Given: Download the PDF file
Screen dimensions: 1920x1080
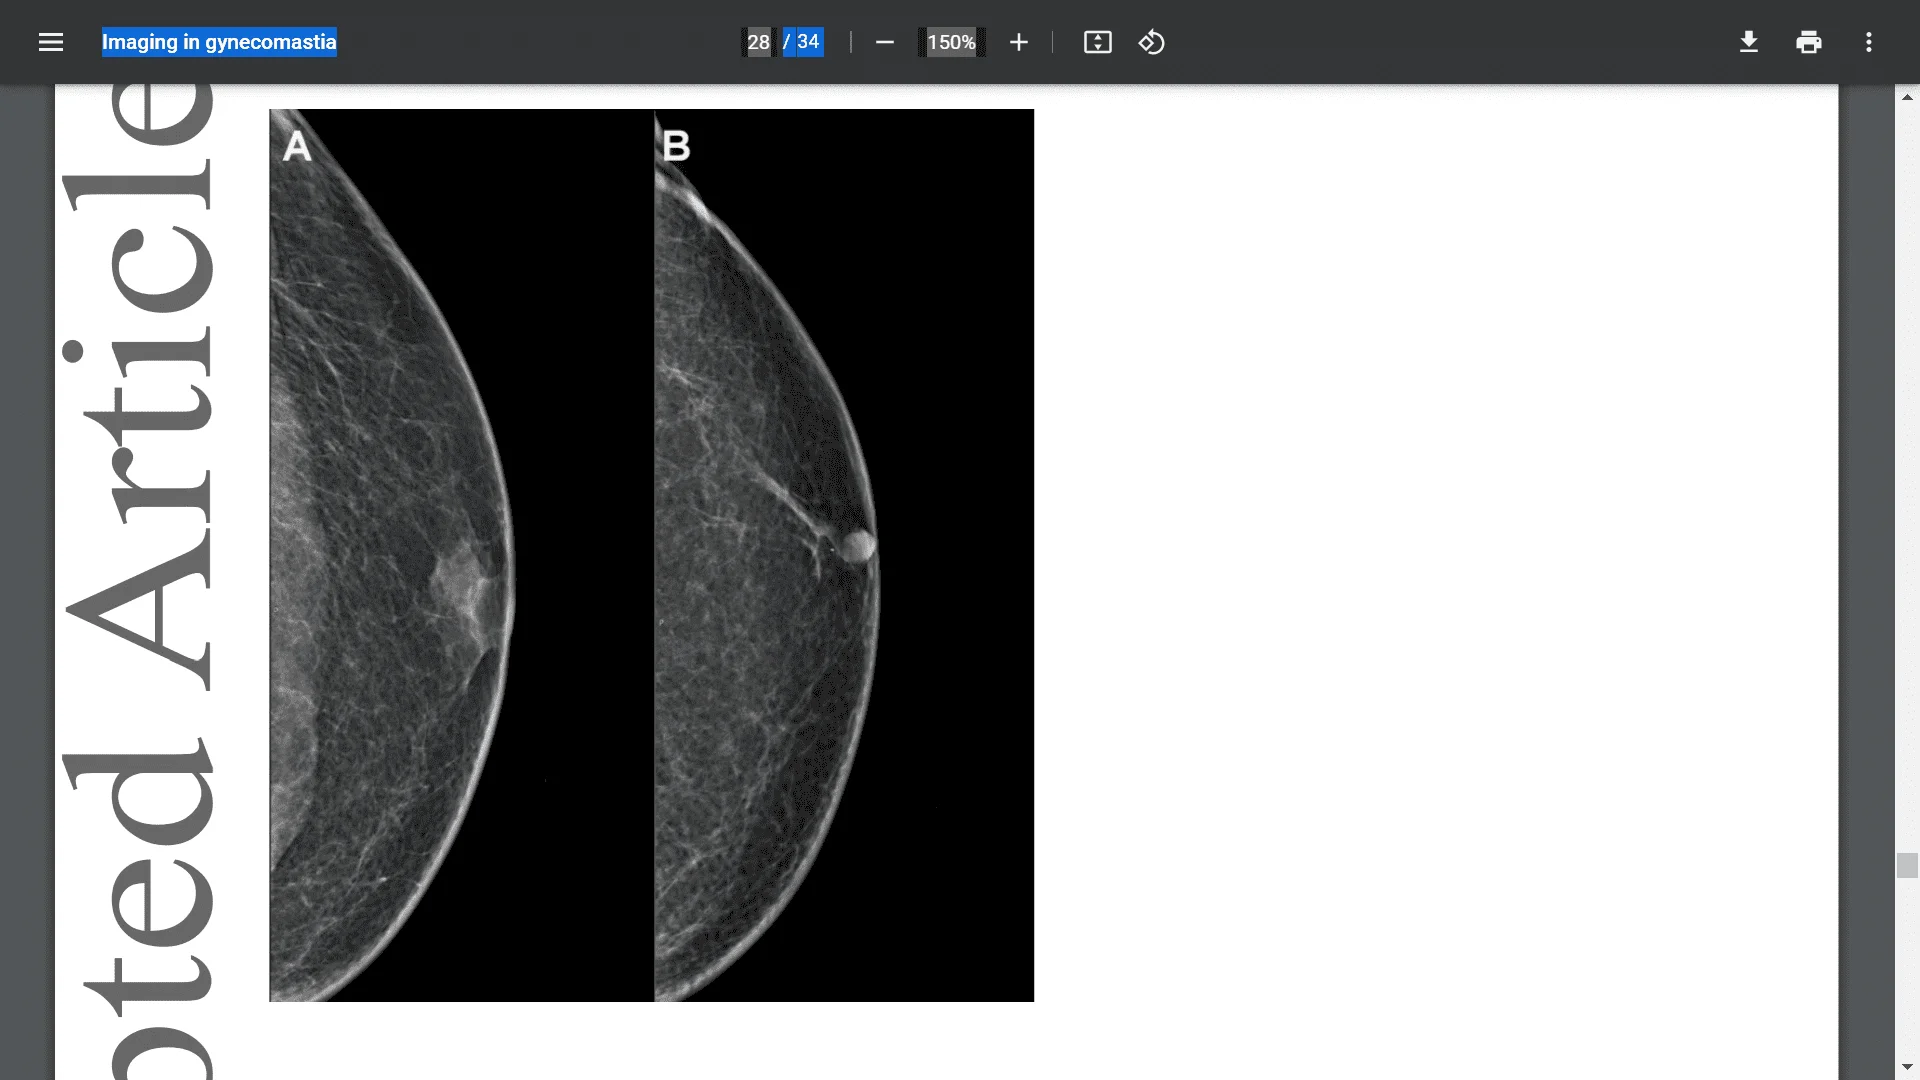Looking at the screenshot, I should pyautogui.click(x=1748, y=42).
